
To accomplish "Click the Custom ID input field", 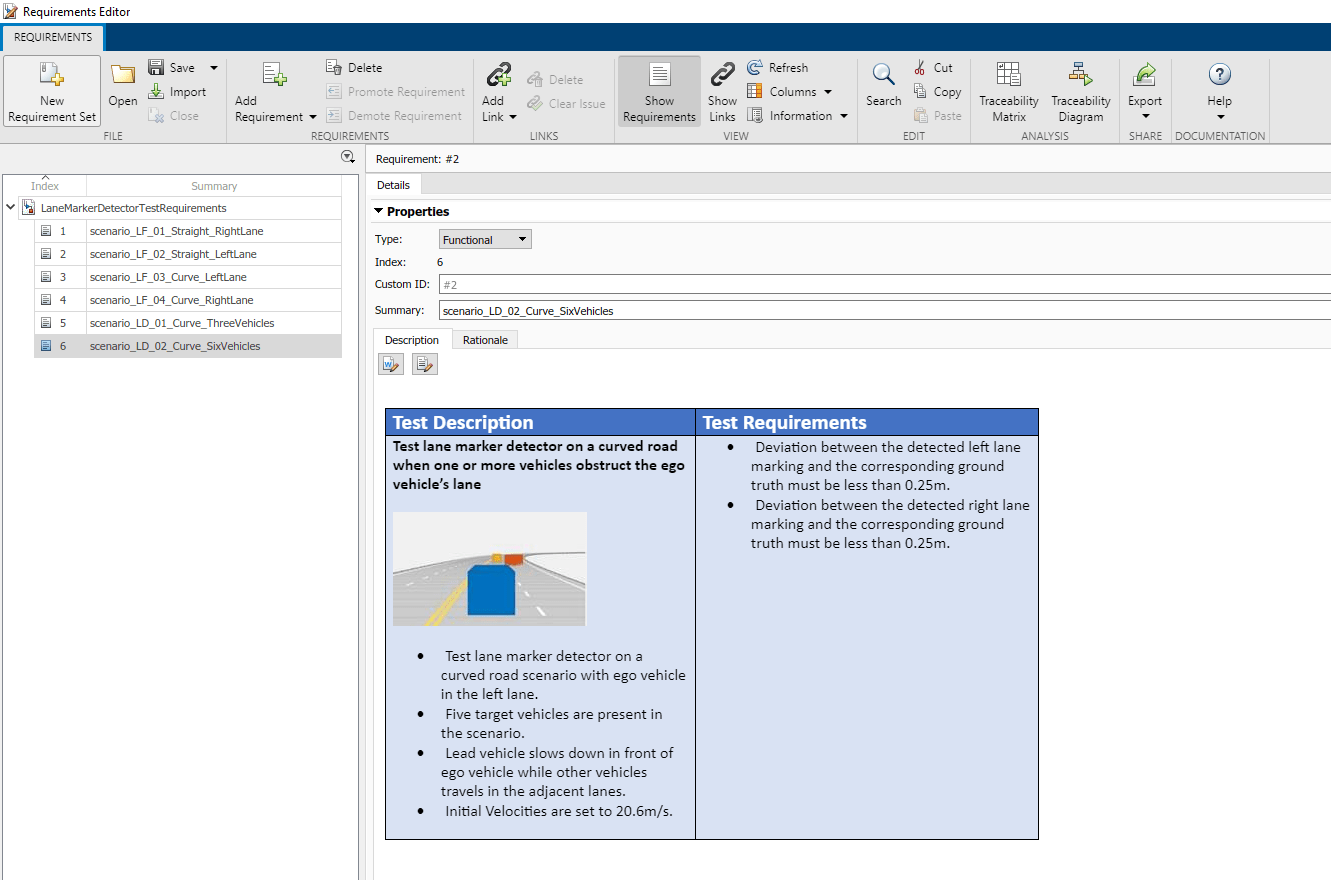I will (880, 285).
